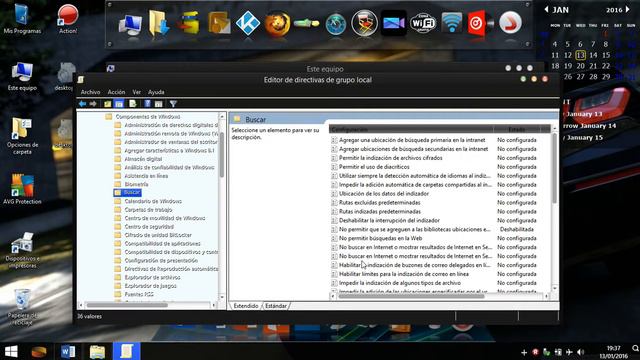The image size is (640, 360).
Task: Launch the computer monitor icon in the dock
Action: 131,24
